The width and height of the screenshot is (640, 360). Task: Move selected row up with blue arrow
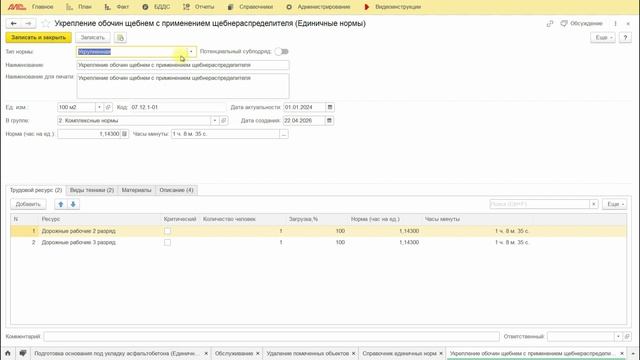(61, 204)
